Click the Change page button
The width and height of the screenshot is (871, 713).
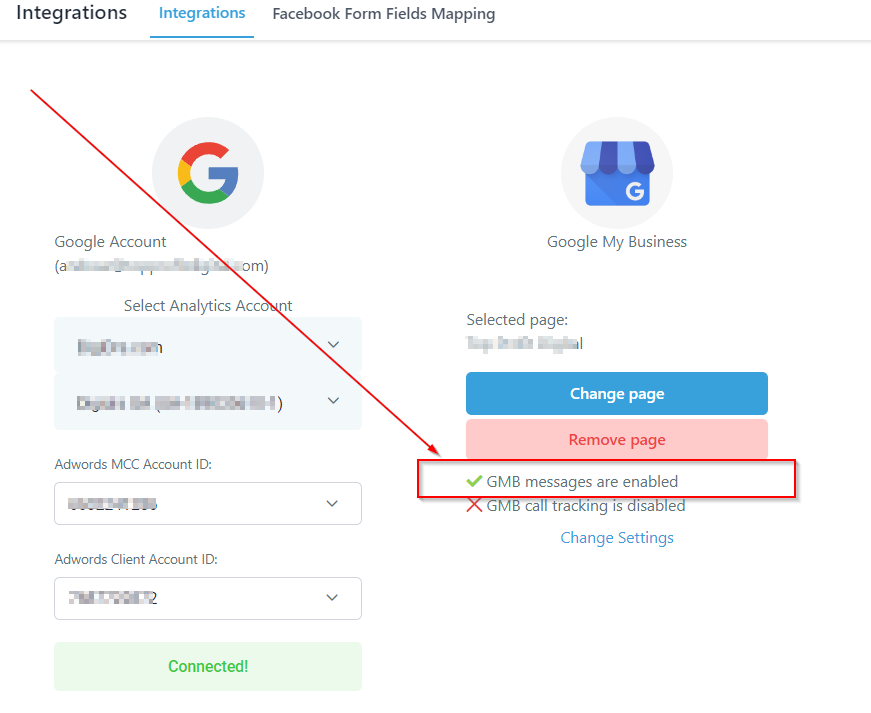click(617, 394)
